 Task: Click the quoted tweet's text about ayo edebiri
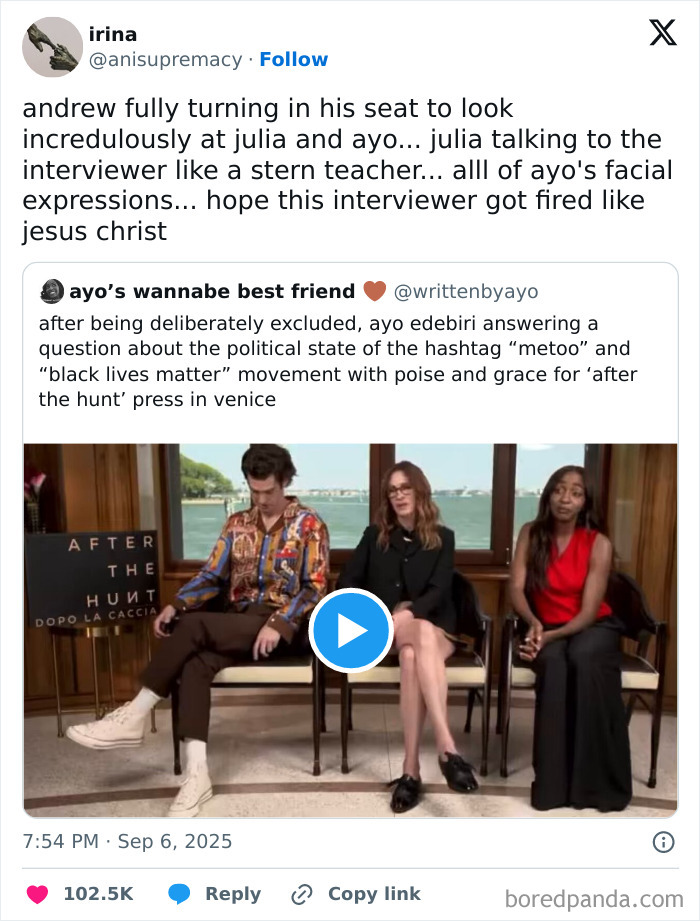340,361
